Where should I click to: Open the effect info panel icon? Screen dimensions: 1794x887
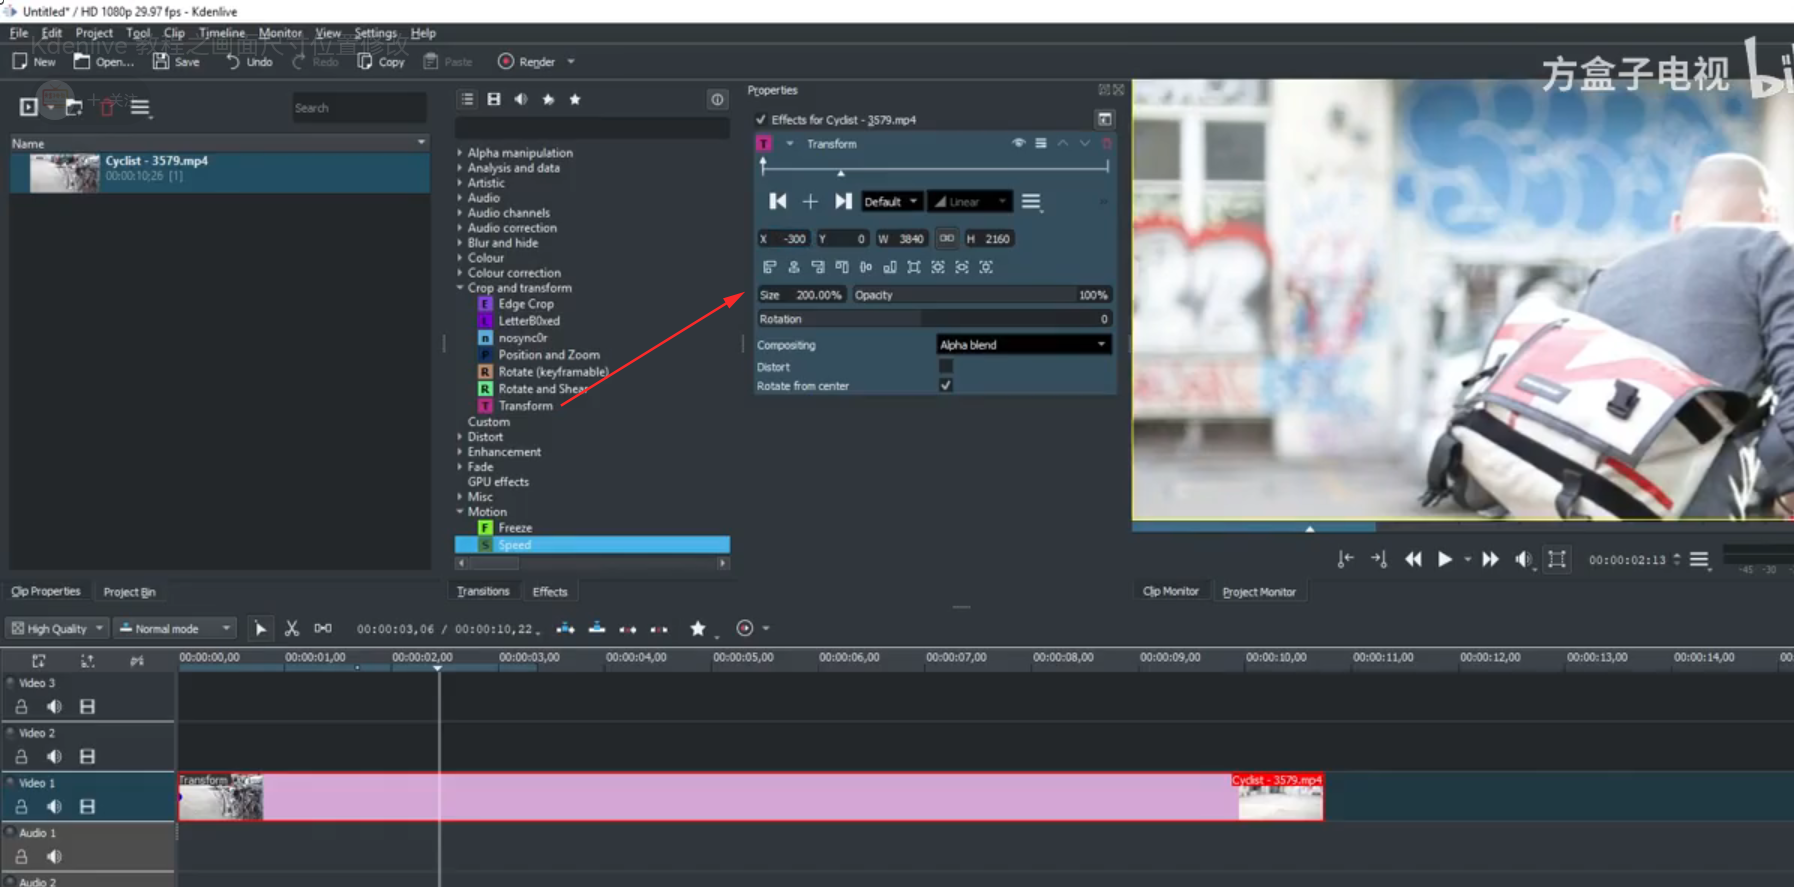tap(717, 99)
